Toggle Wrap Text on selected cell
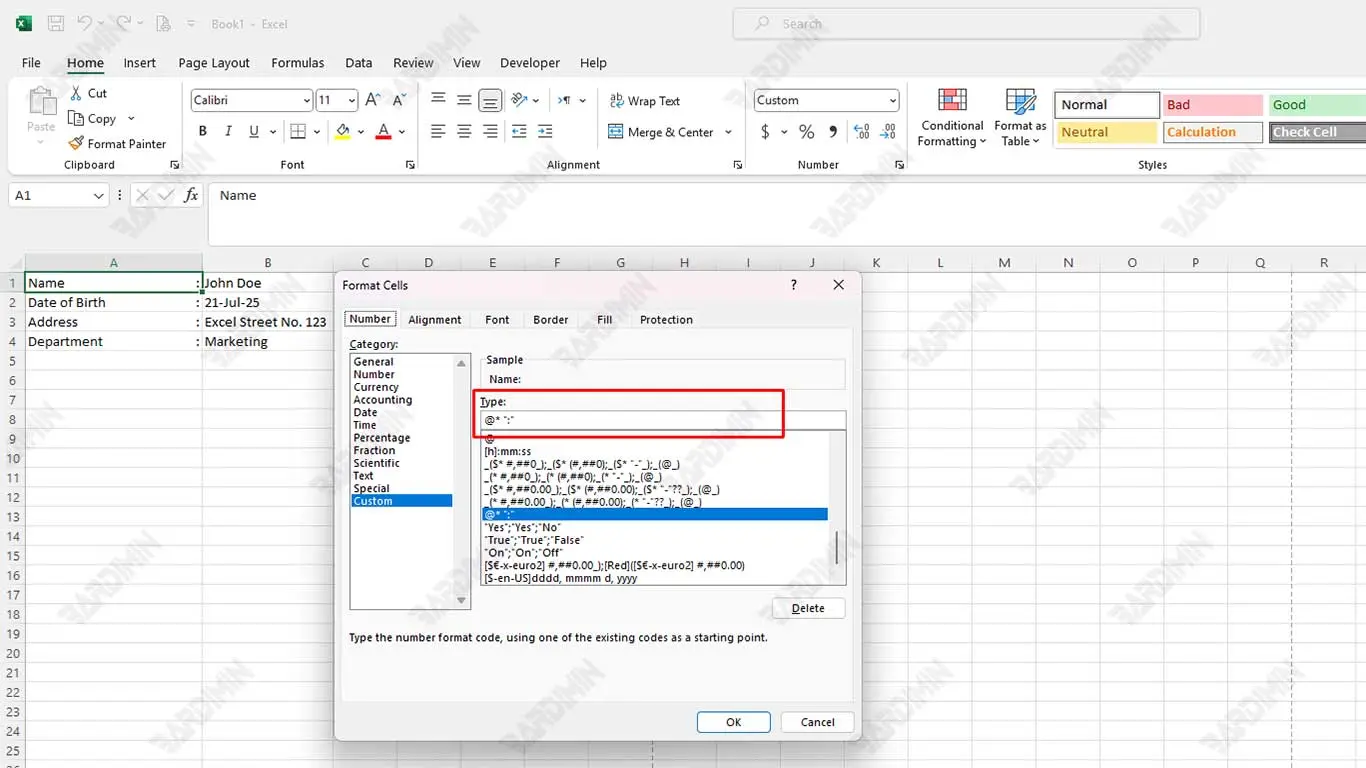The width and height of the screenshot is (1366, 768). pyautogui.click(x=645, y=101)
